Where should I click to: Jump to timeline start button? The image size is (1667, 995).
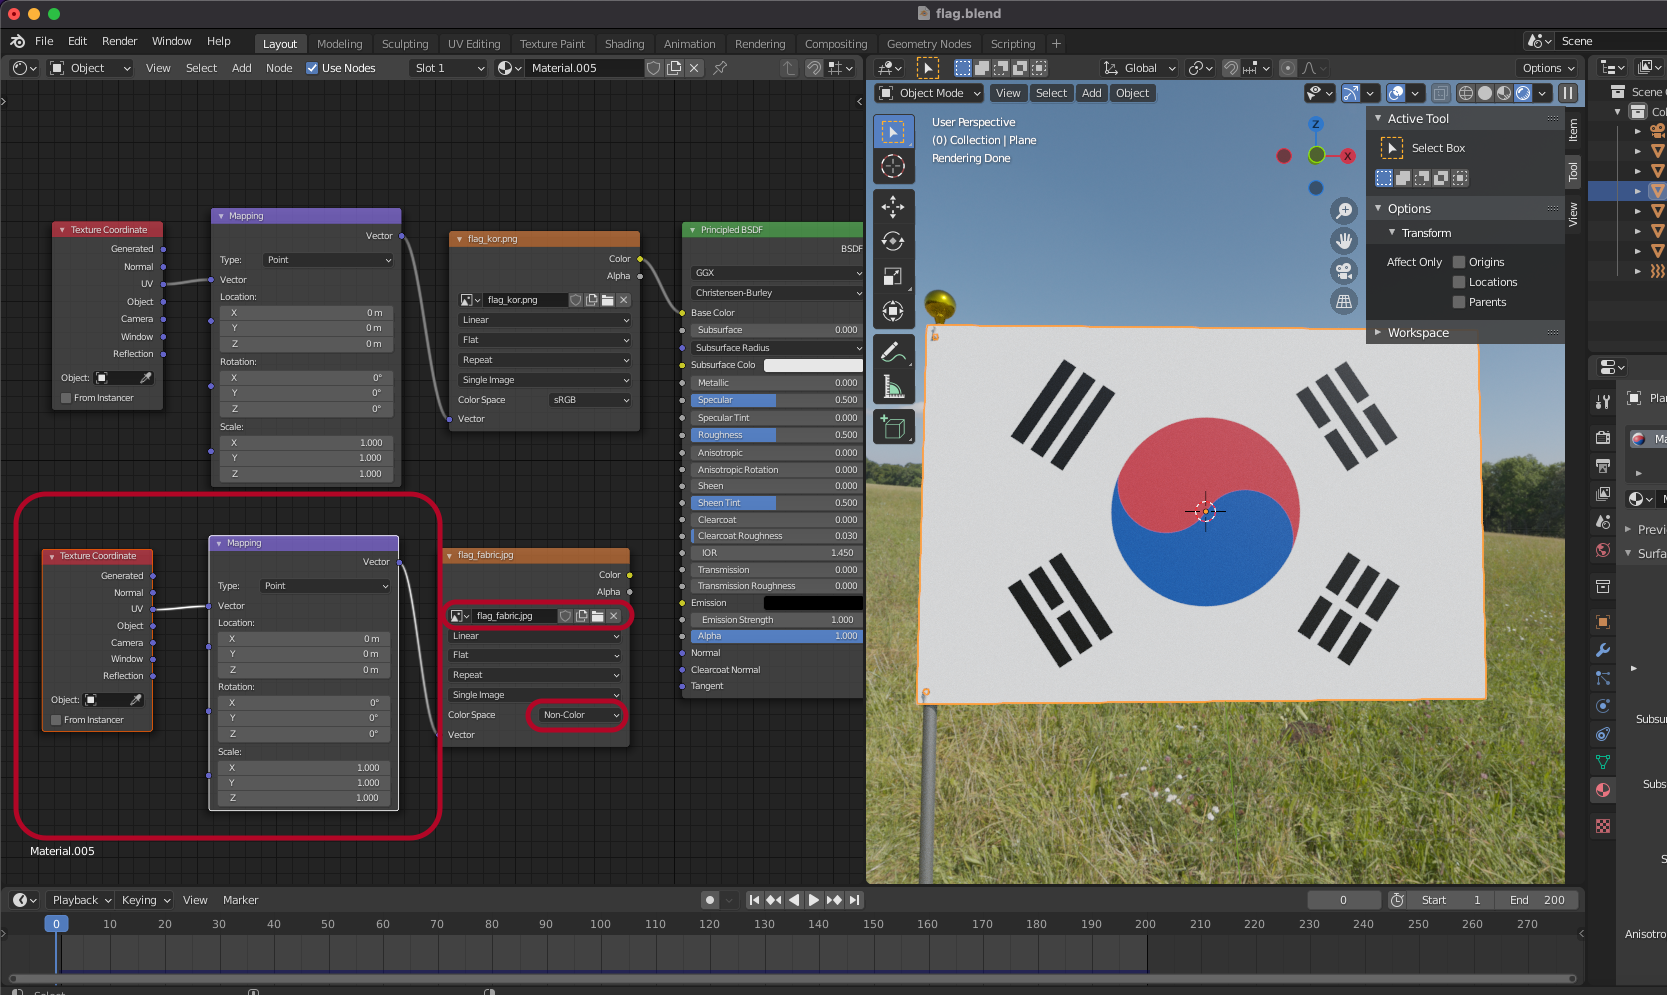coord(754,900)
